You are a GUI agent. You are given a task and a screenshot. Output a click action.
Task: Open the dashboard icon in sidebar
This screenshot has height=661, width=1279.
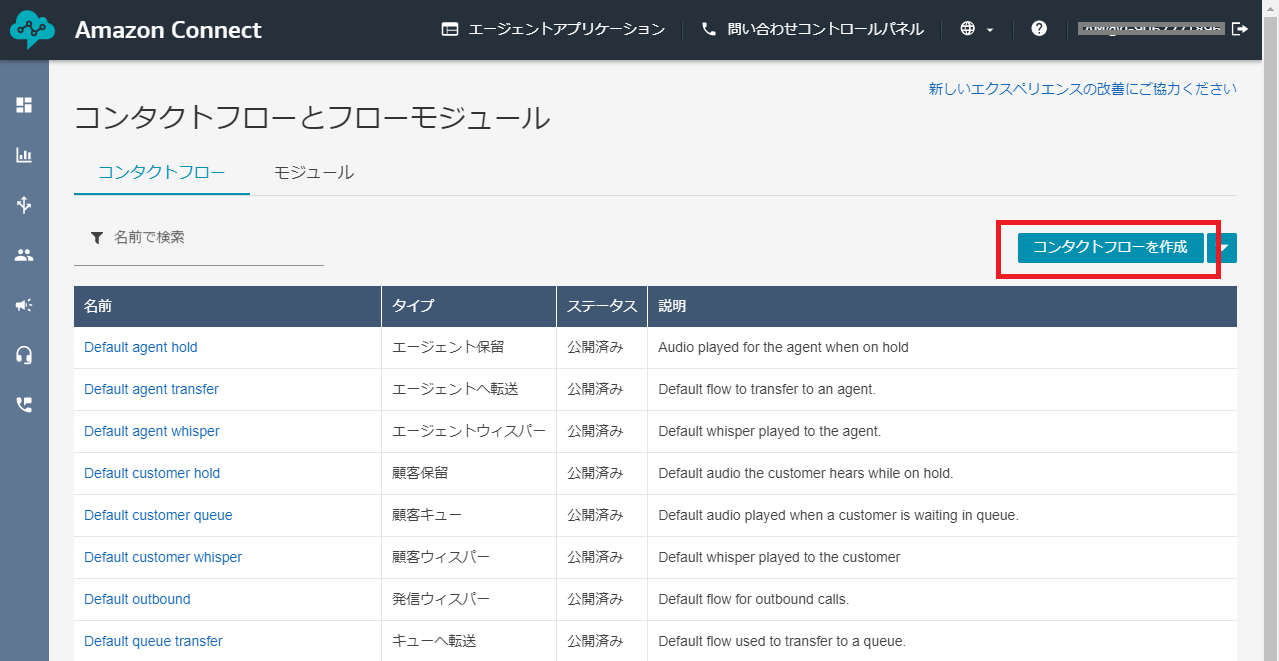point(24,105)
